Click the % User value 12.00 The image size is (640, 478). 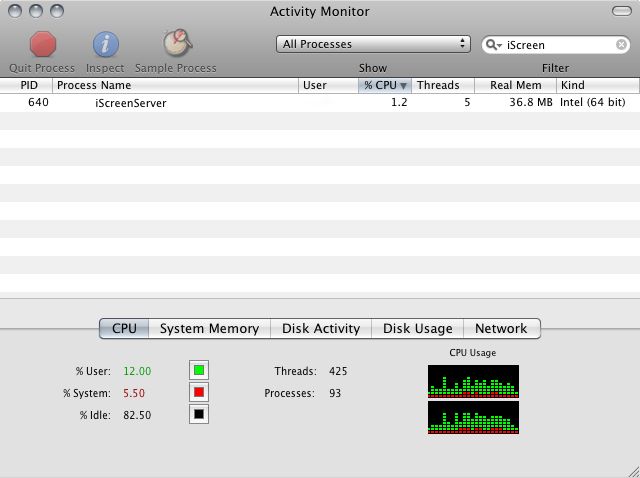tap(137, 371)
